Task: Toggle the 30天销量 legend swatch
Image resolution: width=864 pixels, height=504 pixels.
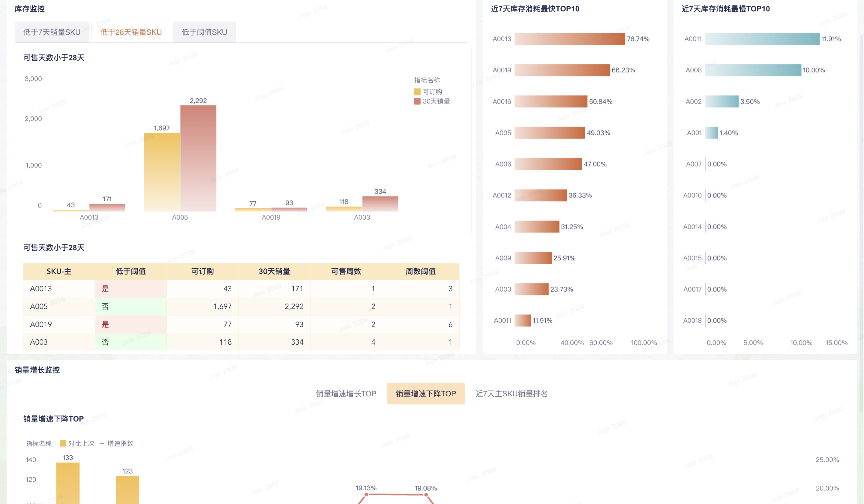Action: click(x=417, y=101)
